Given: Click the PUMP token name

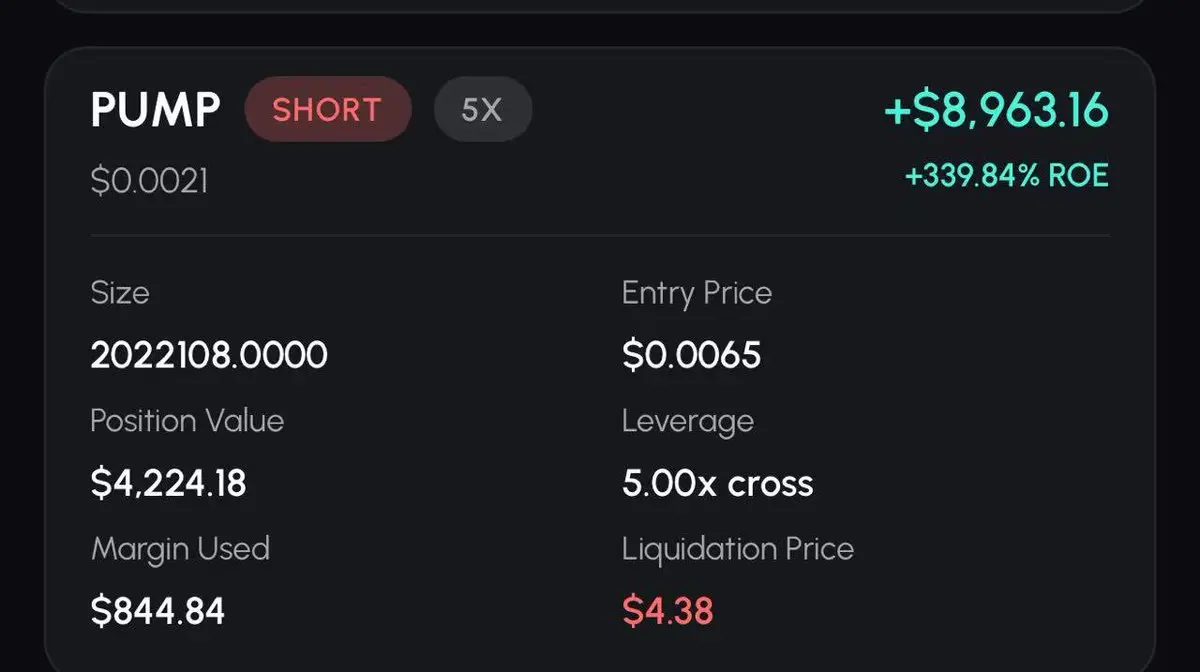Looking at the screenshot, I should (x=155, y=109).
